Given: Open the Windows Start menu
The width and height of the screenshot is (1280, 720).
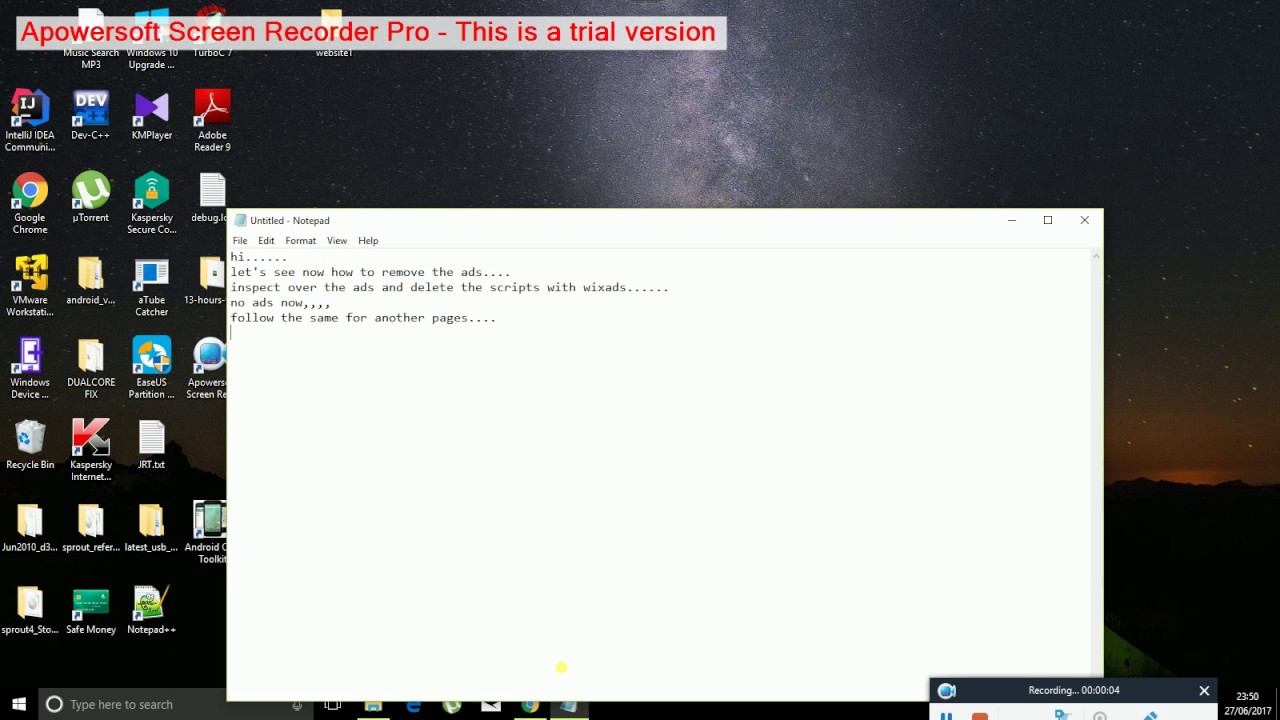Looking at the screenshot, I should (x=19, y=704).
